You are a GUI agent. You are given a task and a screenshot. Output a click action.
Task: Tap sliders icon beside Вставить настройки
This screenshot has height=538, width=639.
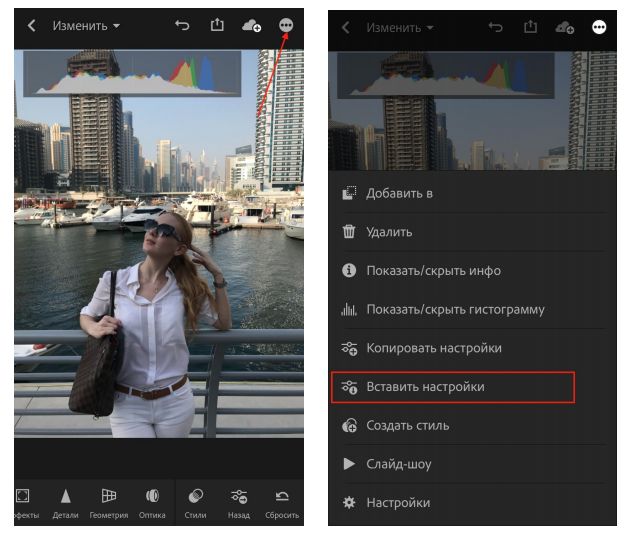[x=349, y=387]
